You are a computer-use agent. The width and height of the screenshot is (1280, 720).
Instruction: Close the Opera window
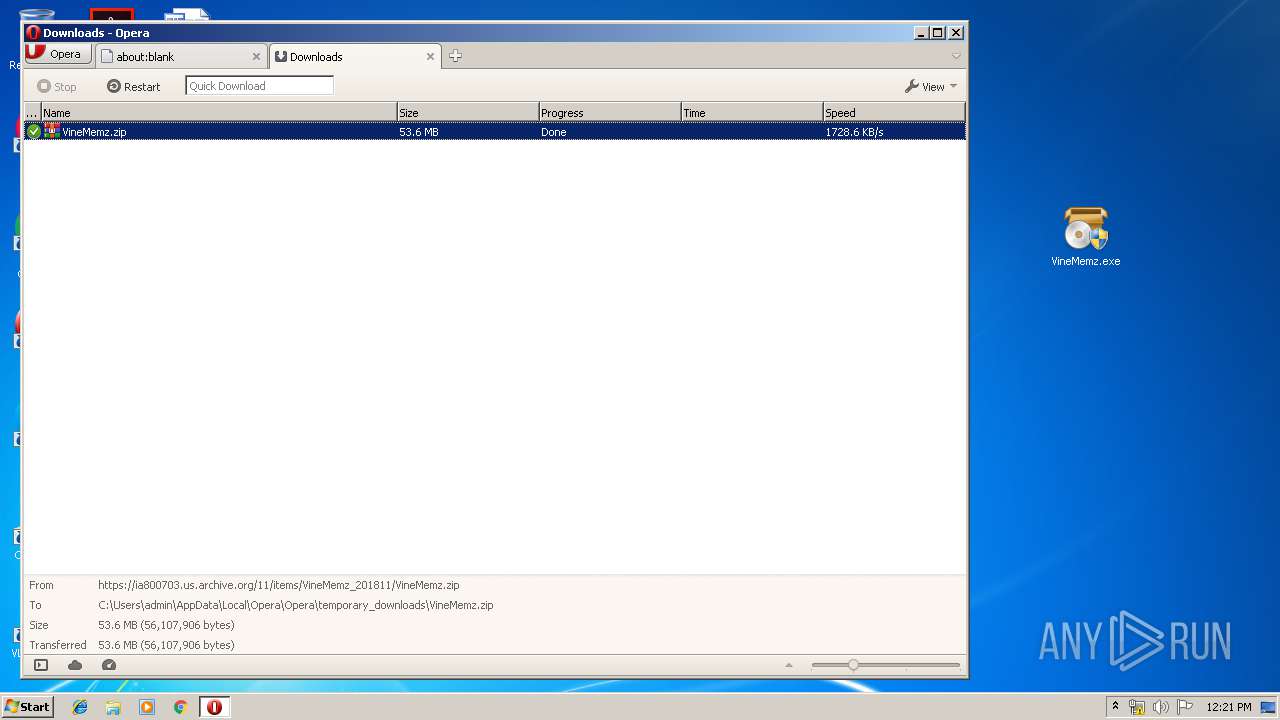[x=955, y=32]
